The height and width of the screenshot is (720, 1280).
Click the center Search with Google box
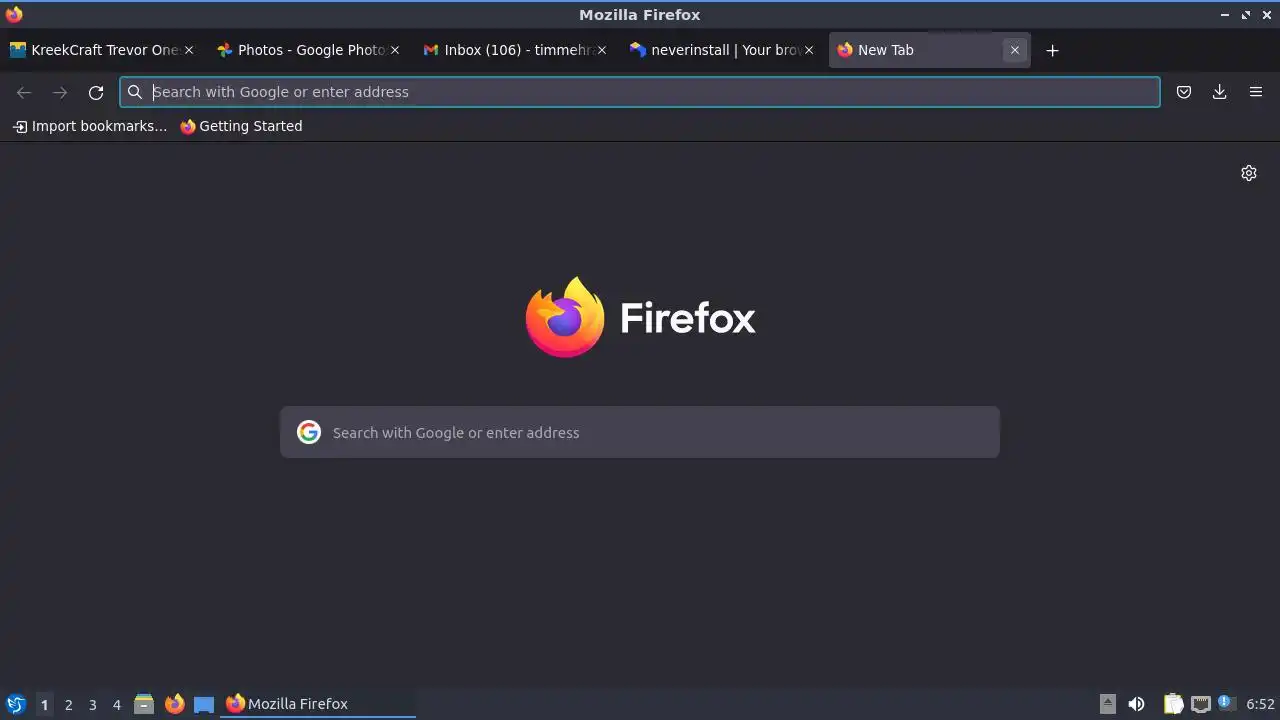point(640,432)
